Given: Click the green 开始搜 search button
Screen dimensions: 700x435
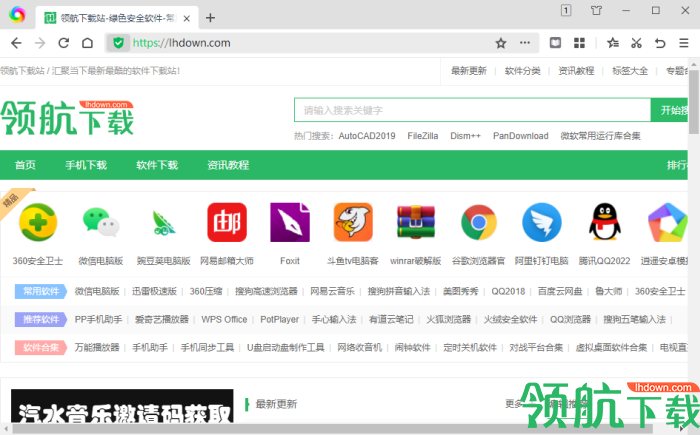Looking at the screenshot, I should [x=669, y=110].
